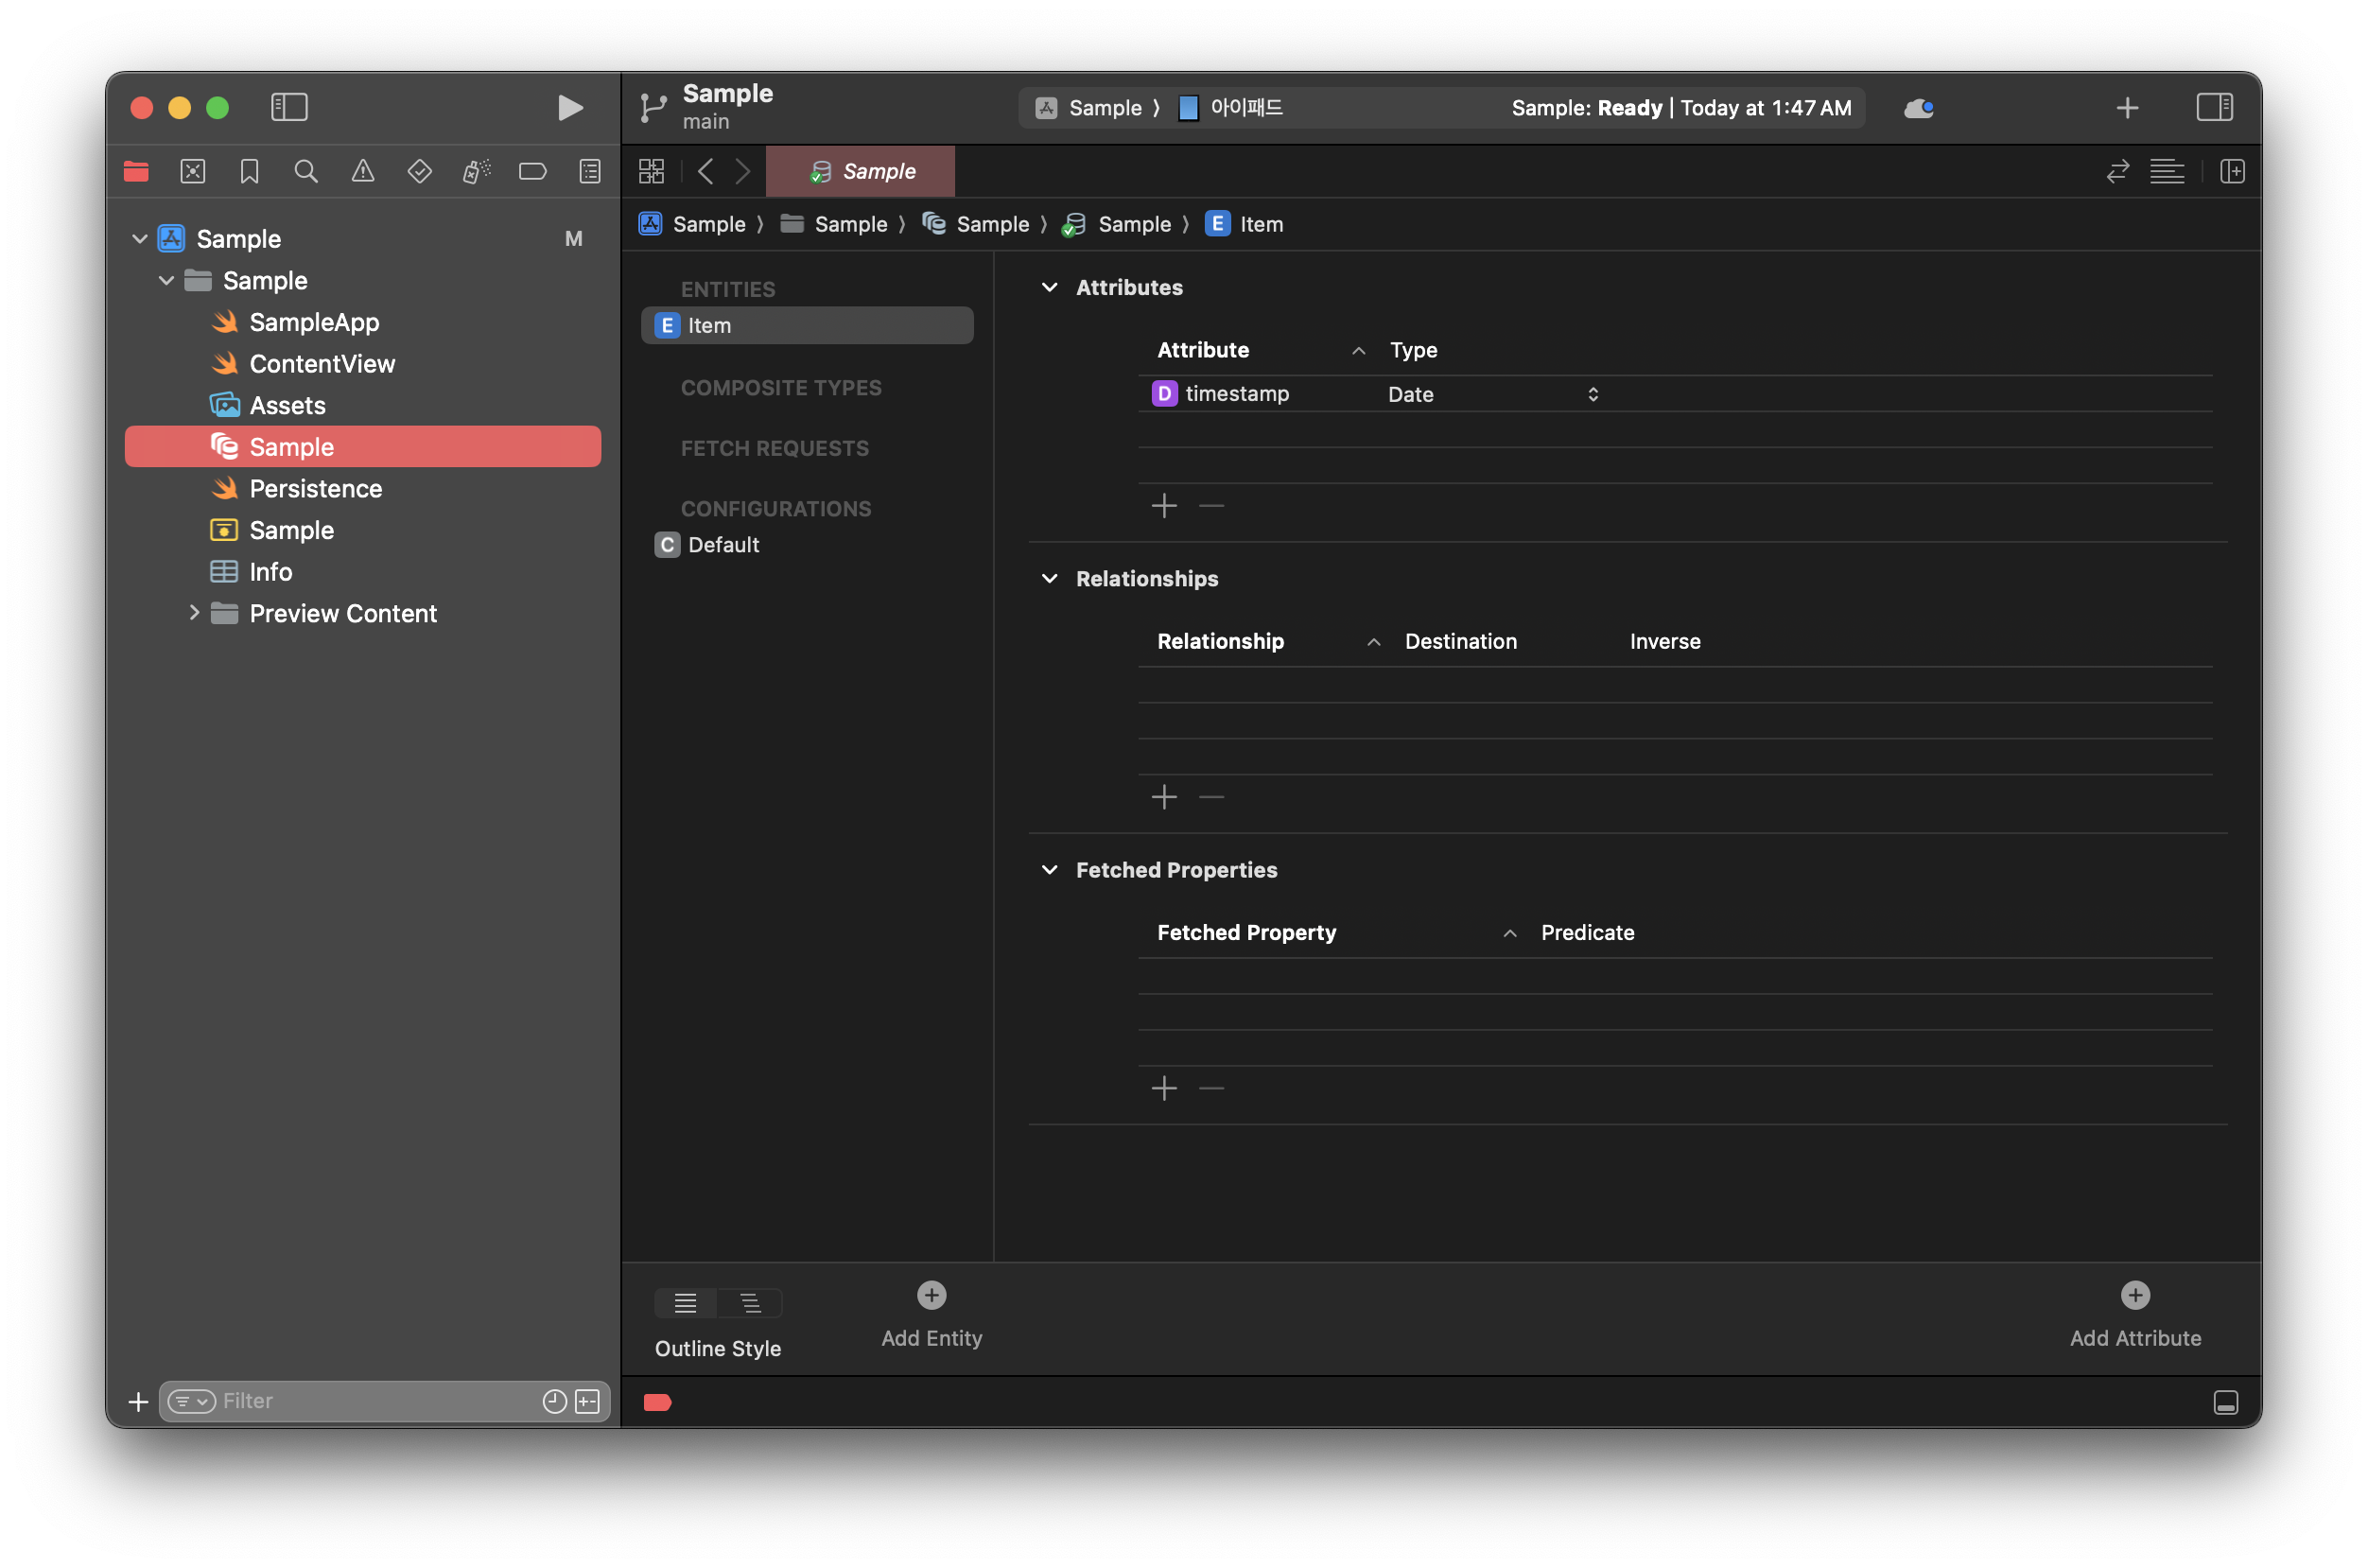Open the Issue navigator warning icon
This screenshot has width=2368, height=1568.
363,171
